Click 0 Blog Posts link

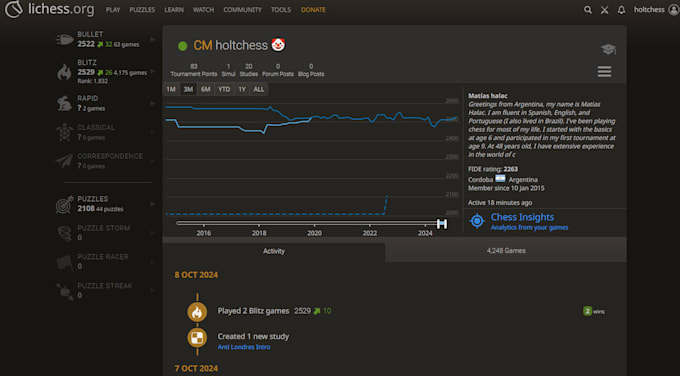(x=311, y=70)
